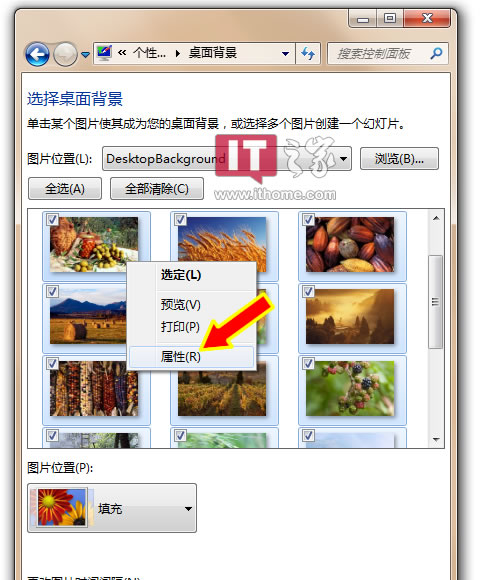The height and width of the screenshot is (580, 500).
Task: Expand the address bar history dropdown arrow
Action: click(x=285, y=54)
